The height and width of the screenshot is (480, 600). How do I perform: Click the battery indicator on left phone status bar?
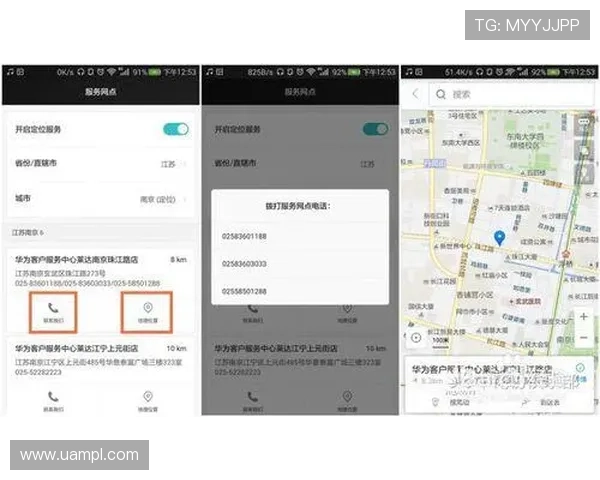pos(155,72)
